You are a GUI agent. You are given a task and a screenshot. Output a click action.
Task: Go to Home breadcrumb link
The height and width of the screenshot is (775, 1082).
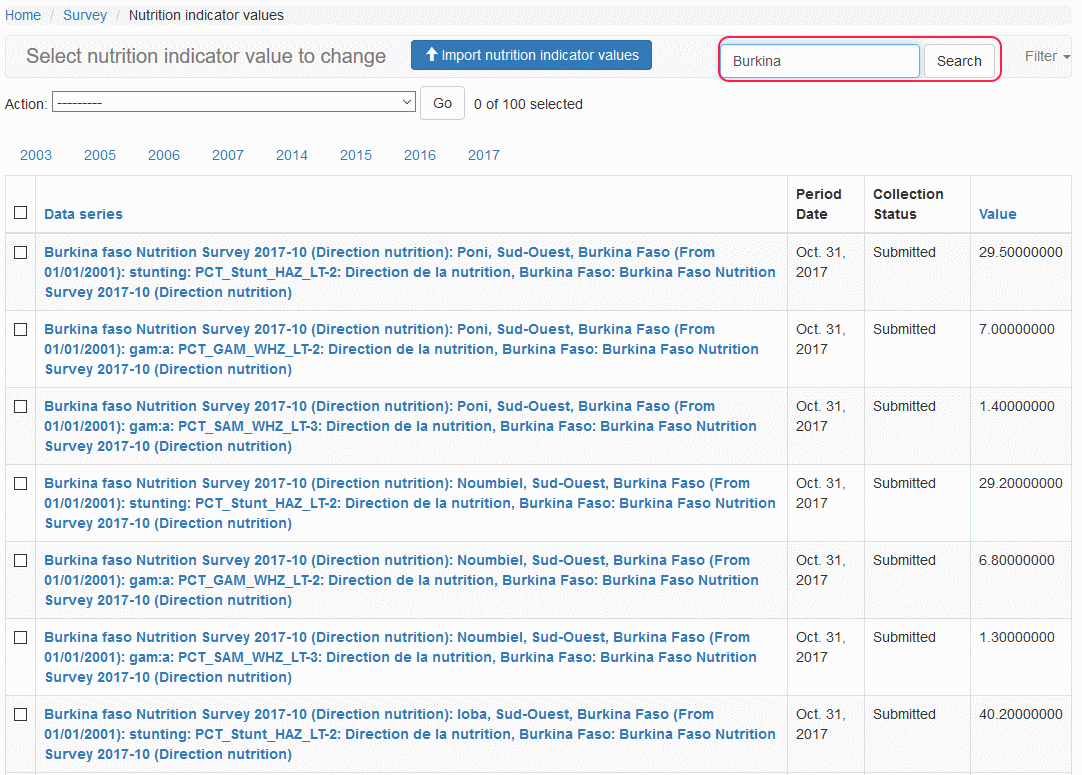click(23, 15)
